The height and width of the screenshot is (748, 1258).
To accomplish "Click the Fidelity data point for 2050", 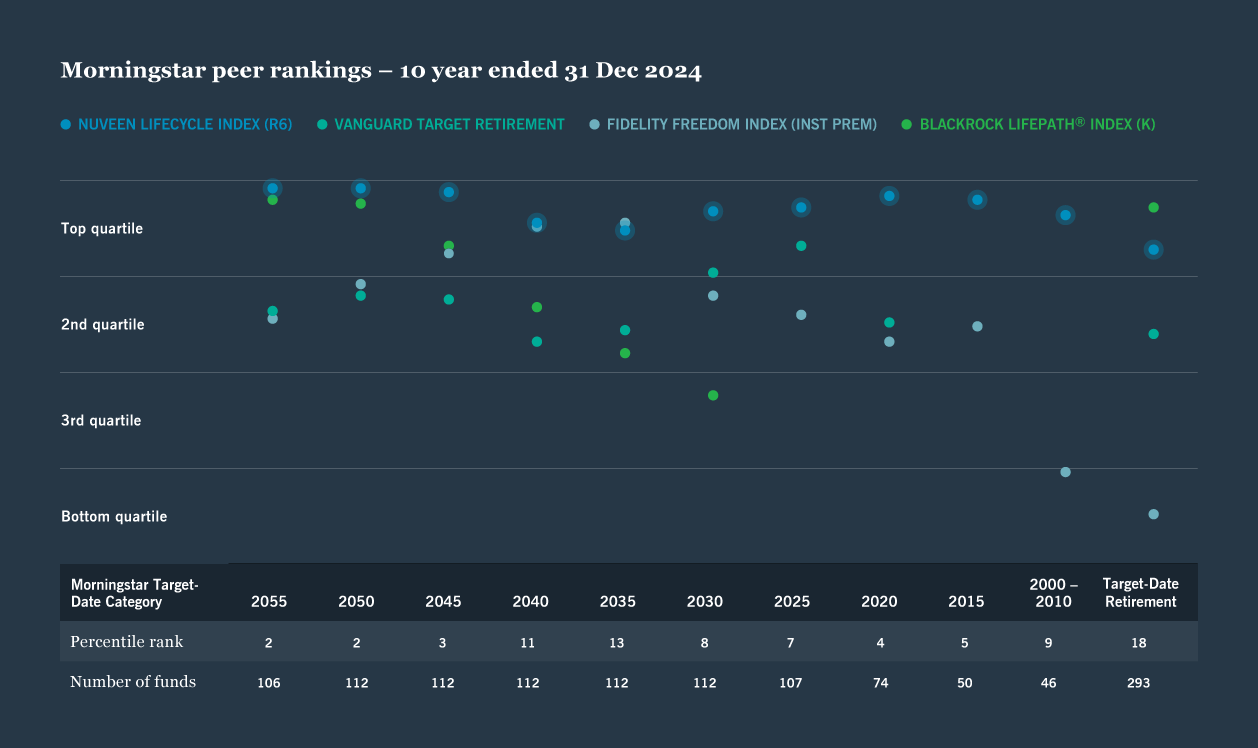I will pyautogui.click(x=360, y=284).
